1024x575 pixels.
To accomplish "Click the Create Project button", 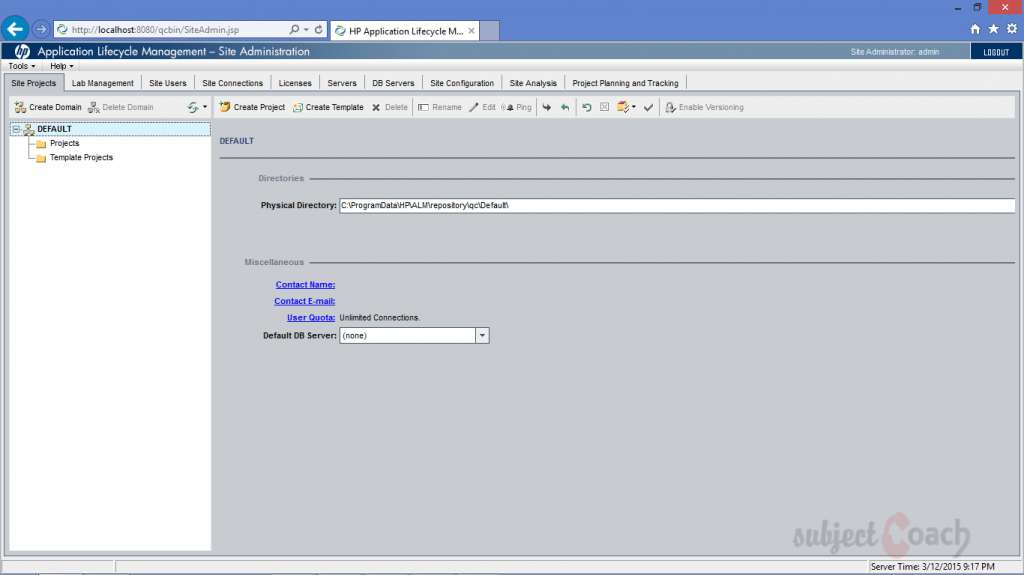I will (x=252, y=107).
